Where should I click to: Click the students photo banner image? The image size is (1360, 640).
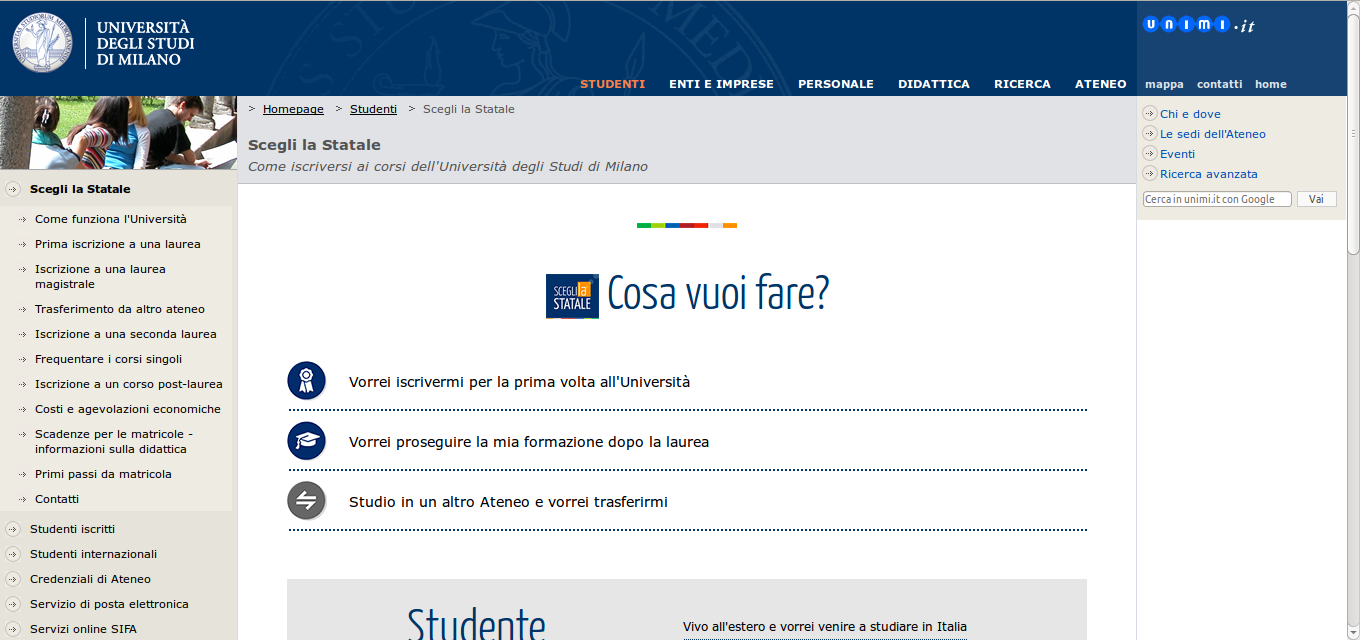tap(118, 132)
